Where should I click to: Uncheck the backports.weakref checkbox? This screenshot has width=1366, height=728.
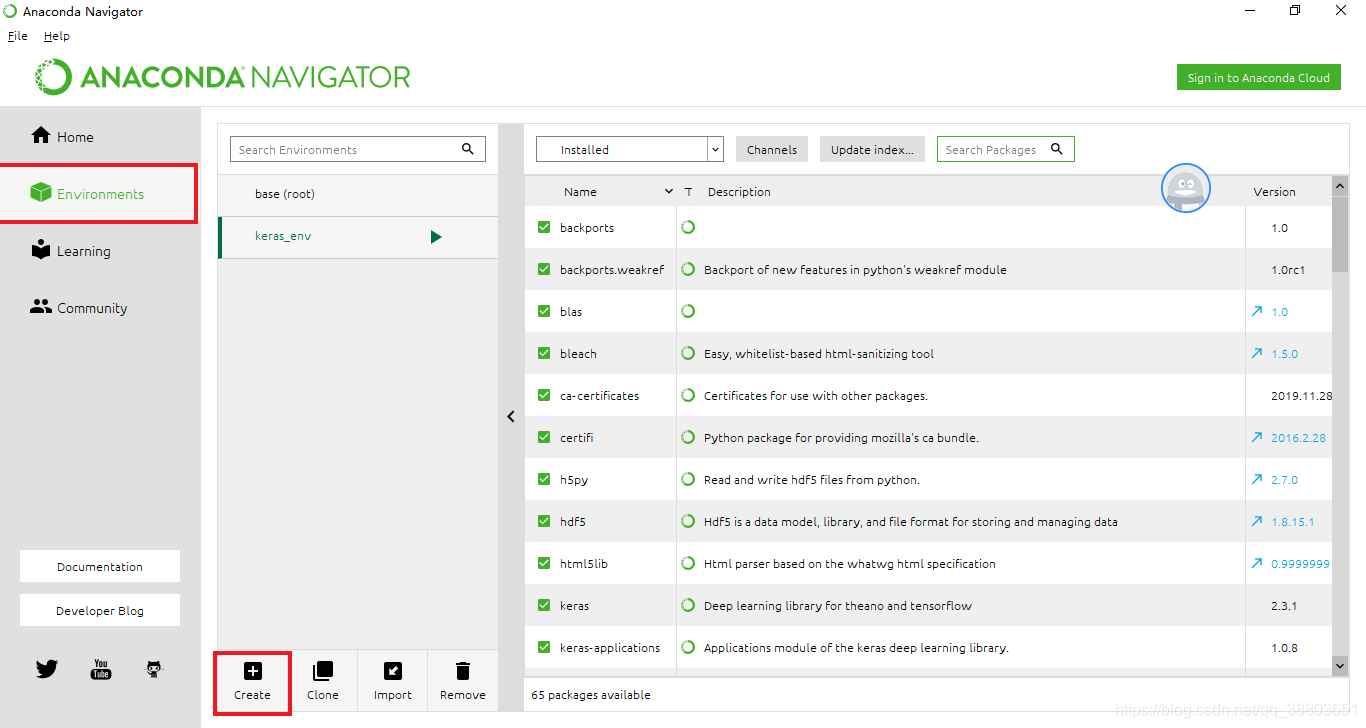pyautogui.click(x=544, y=269)
